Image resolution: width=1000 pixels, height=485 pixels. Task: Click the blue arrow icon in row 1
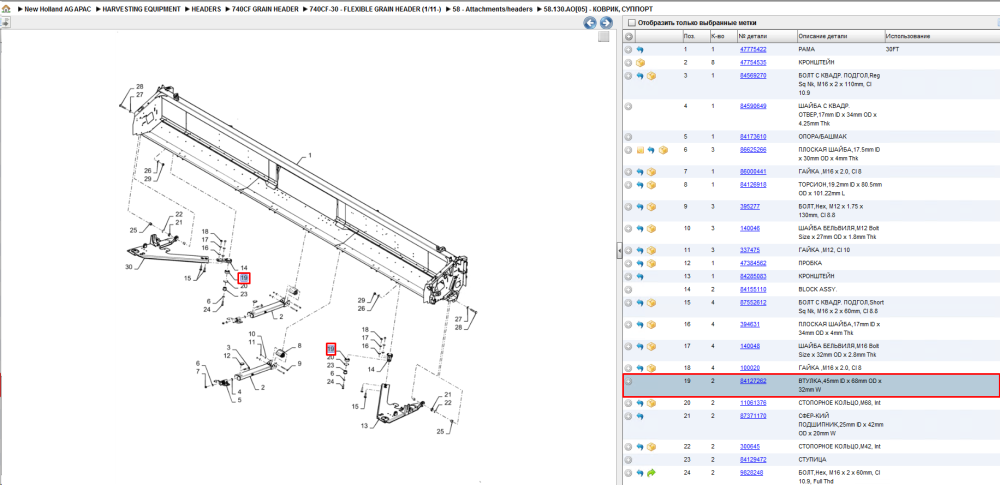(640, 49)
